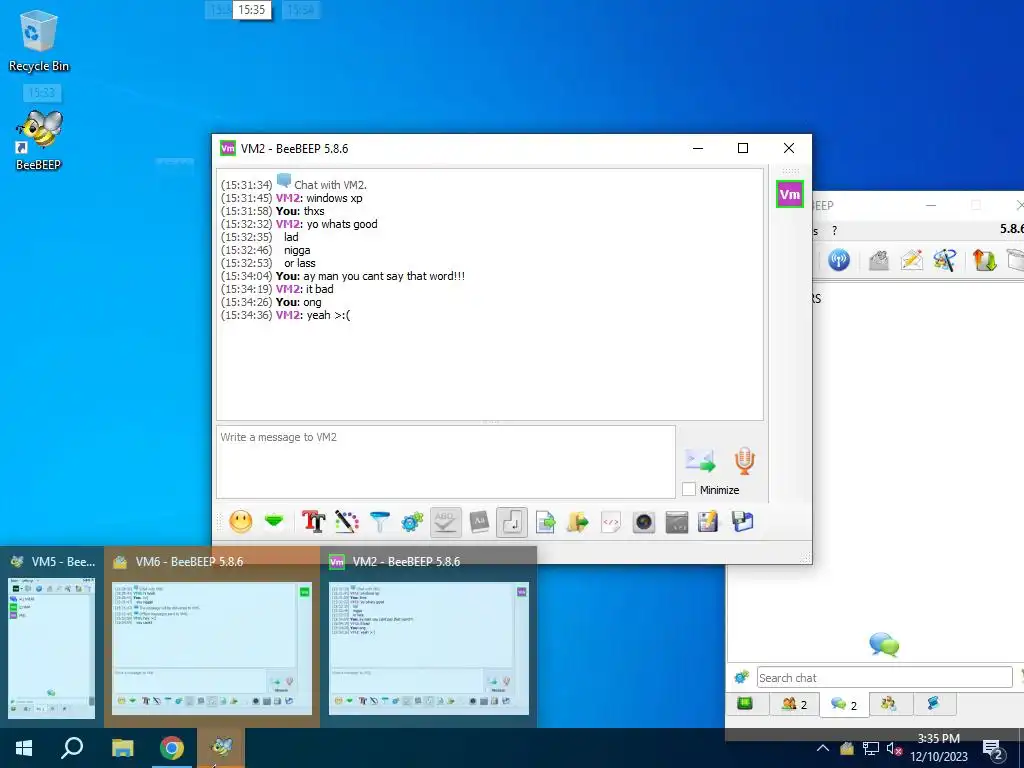This screenshot has width=1024, height=768.
Task: Expand the hidden tray icons chevron
Action: pyautogui.click(x=823, y=748)
